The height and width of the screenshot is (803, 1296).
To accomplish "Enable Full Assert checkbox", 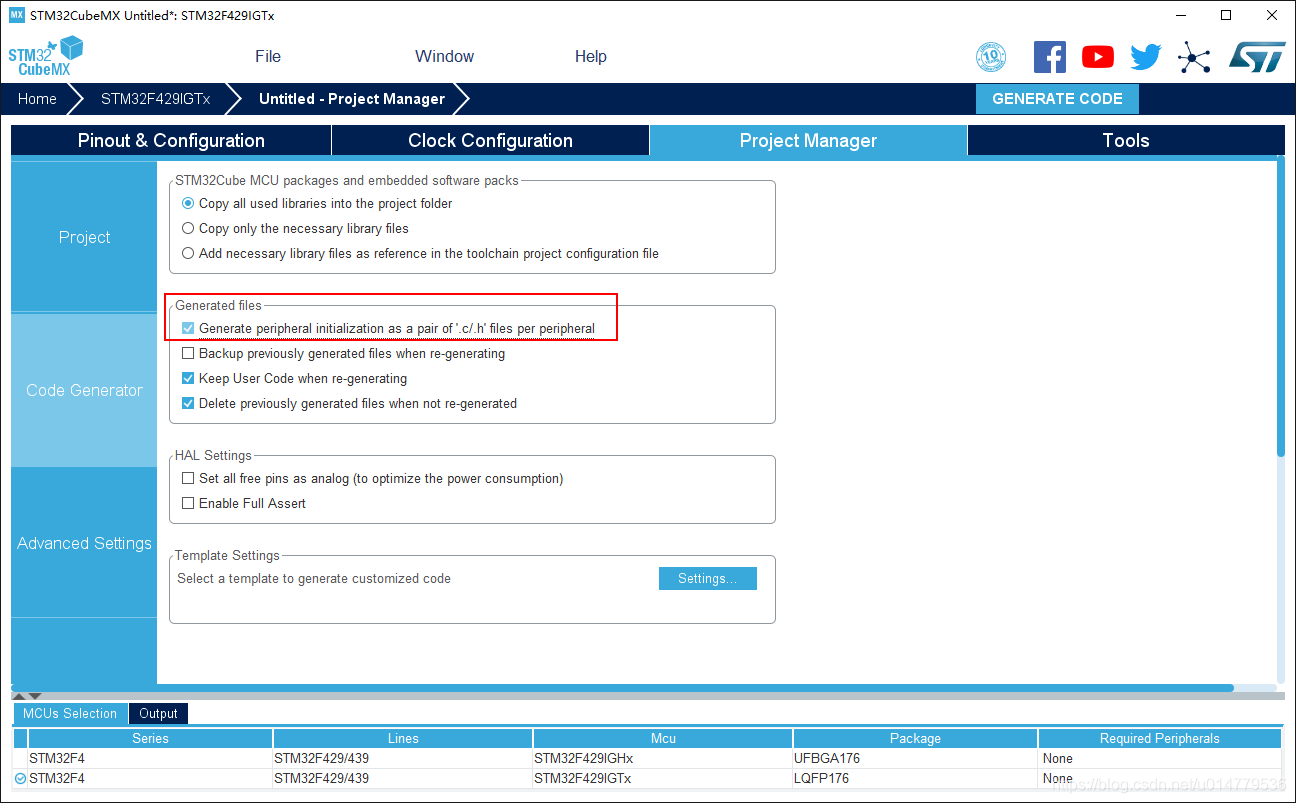I will click(x=188, y=503).
